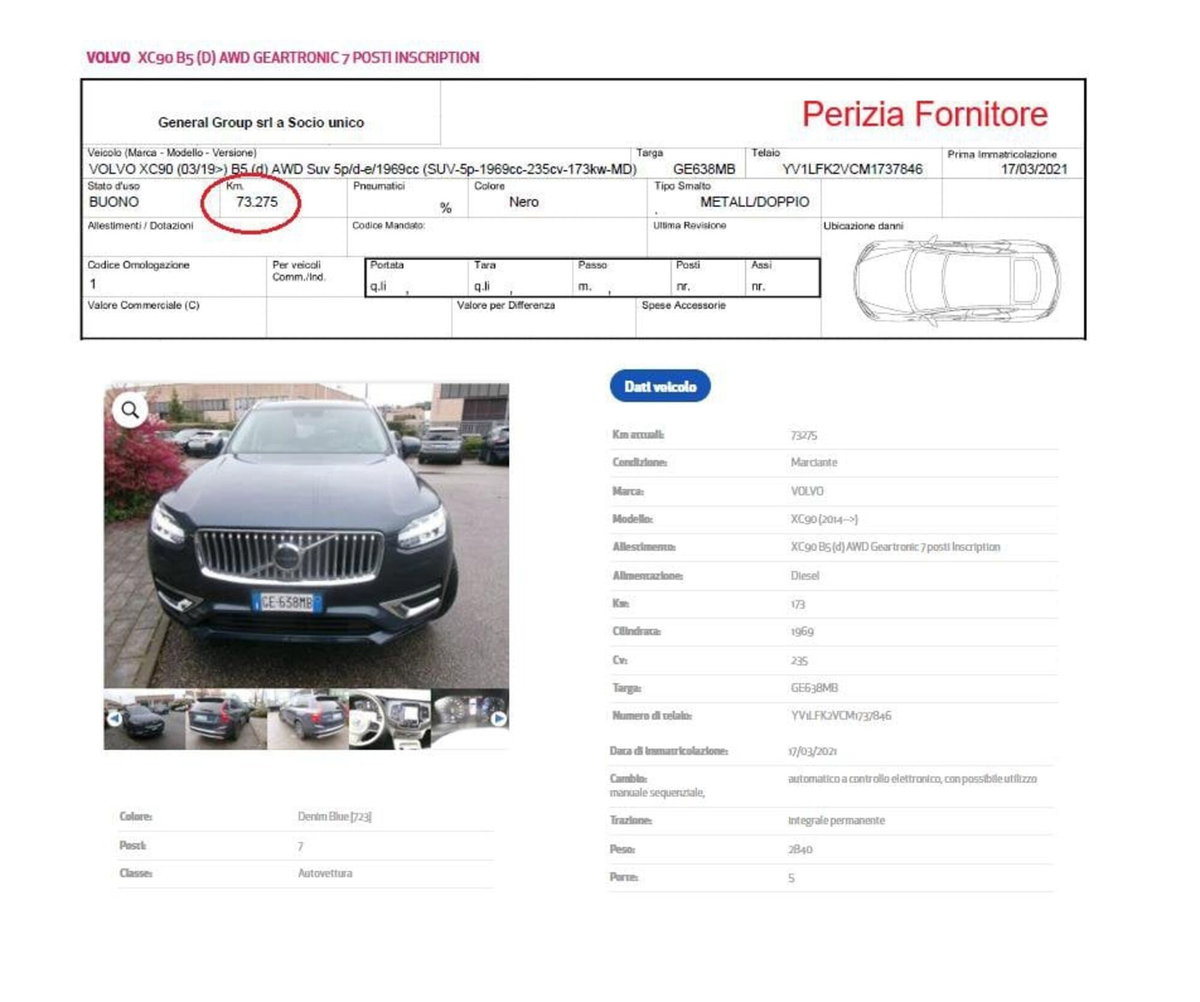This screenshot has height=1002, width=1200.
Task: Click the vehicle version description line
Action: click(363, 169)
